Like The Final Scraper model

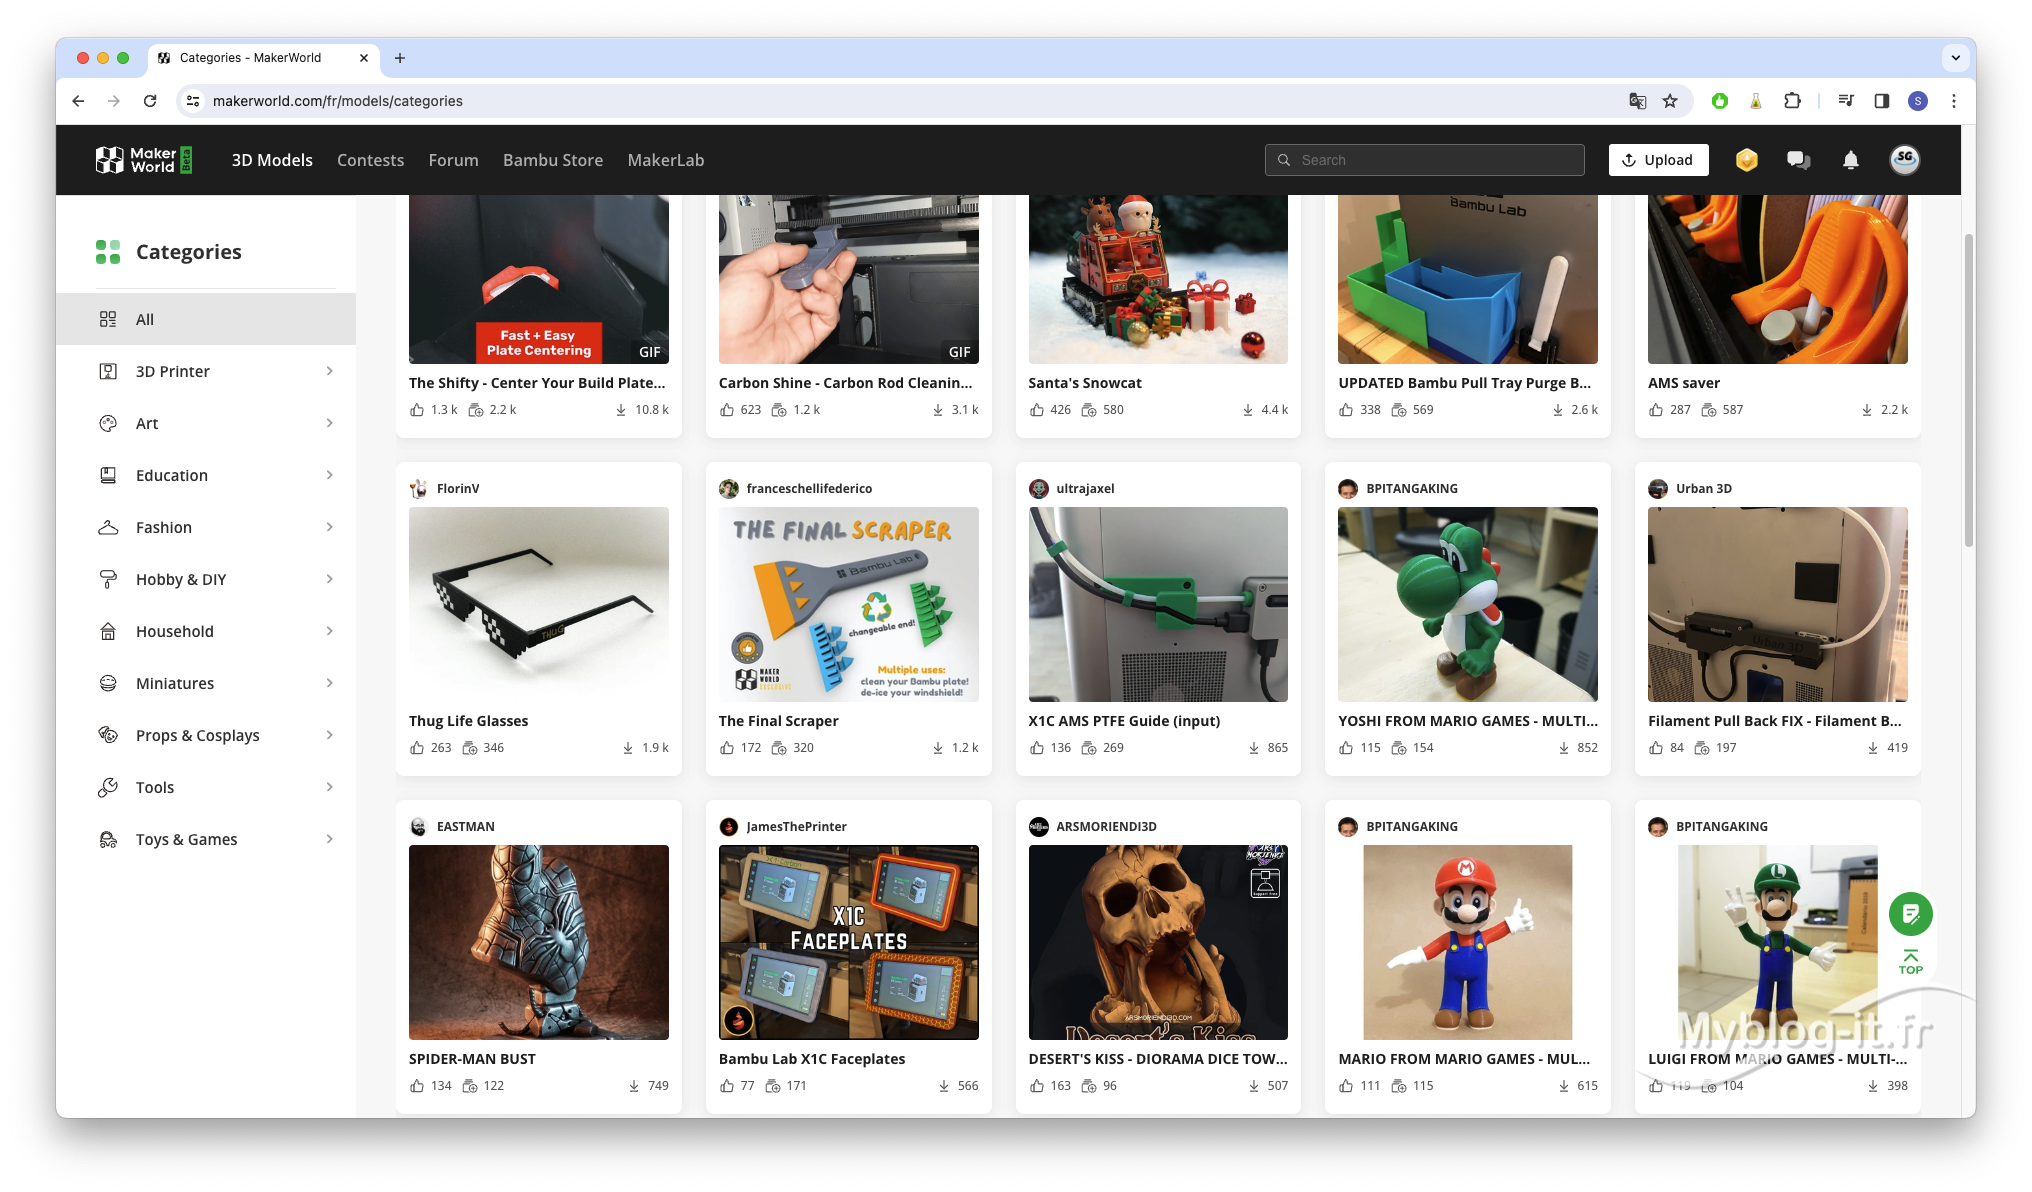tap(727, 748)
